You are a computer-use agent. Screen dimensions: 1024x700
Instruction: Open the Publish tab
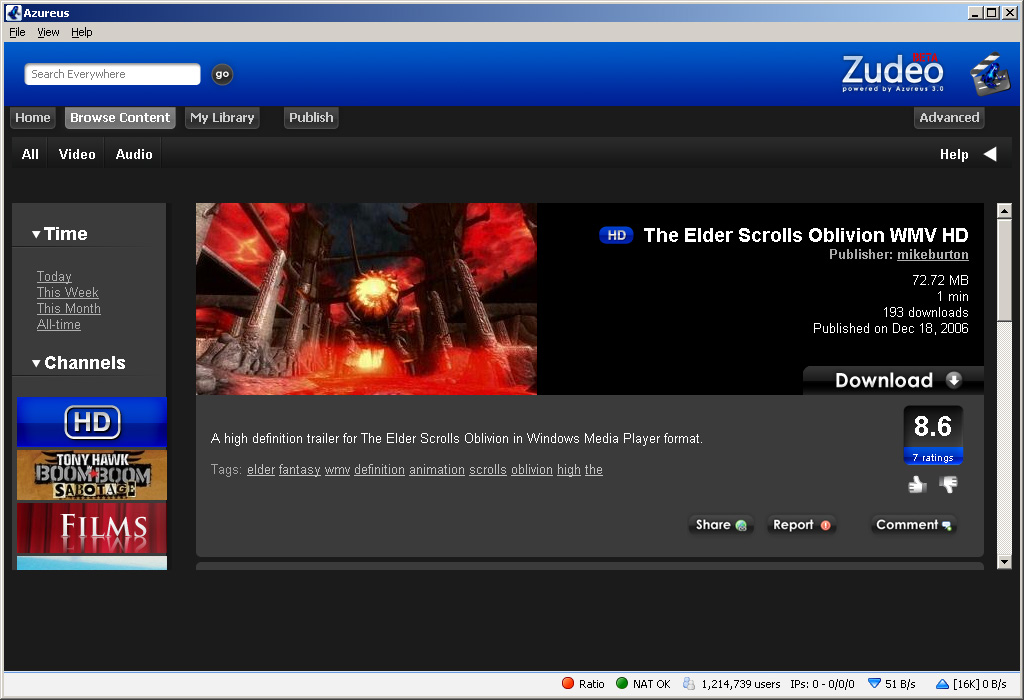tap(311, 118)
